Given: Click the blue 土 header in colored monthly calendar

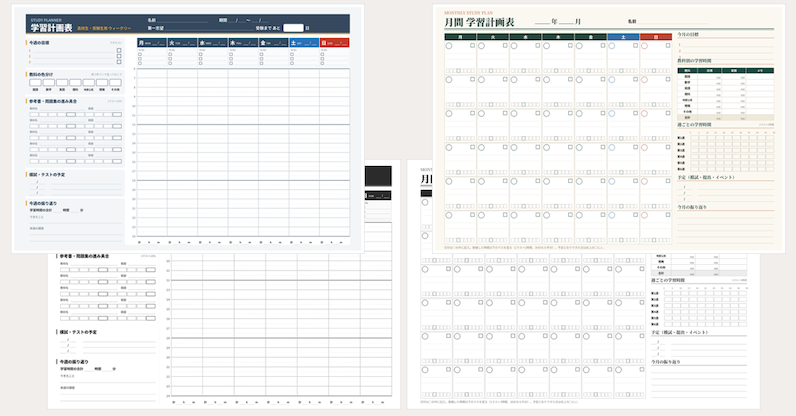Looking at the screenshot, I should point(623,37).
